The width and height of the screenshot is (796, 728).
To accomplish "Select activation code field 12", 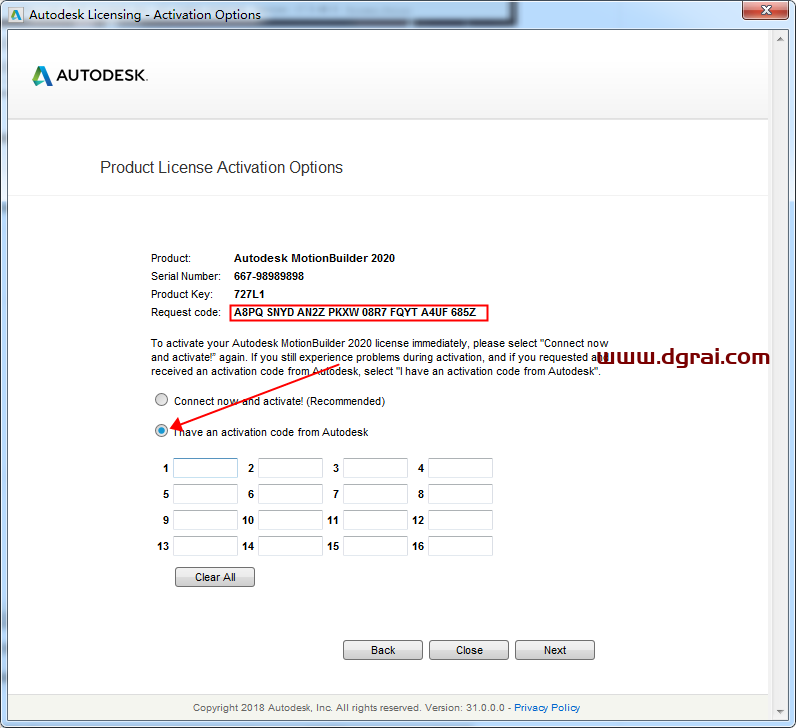I will [460, 520].
